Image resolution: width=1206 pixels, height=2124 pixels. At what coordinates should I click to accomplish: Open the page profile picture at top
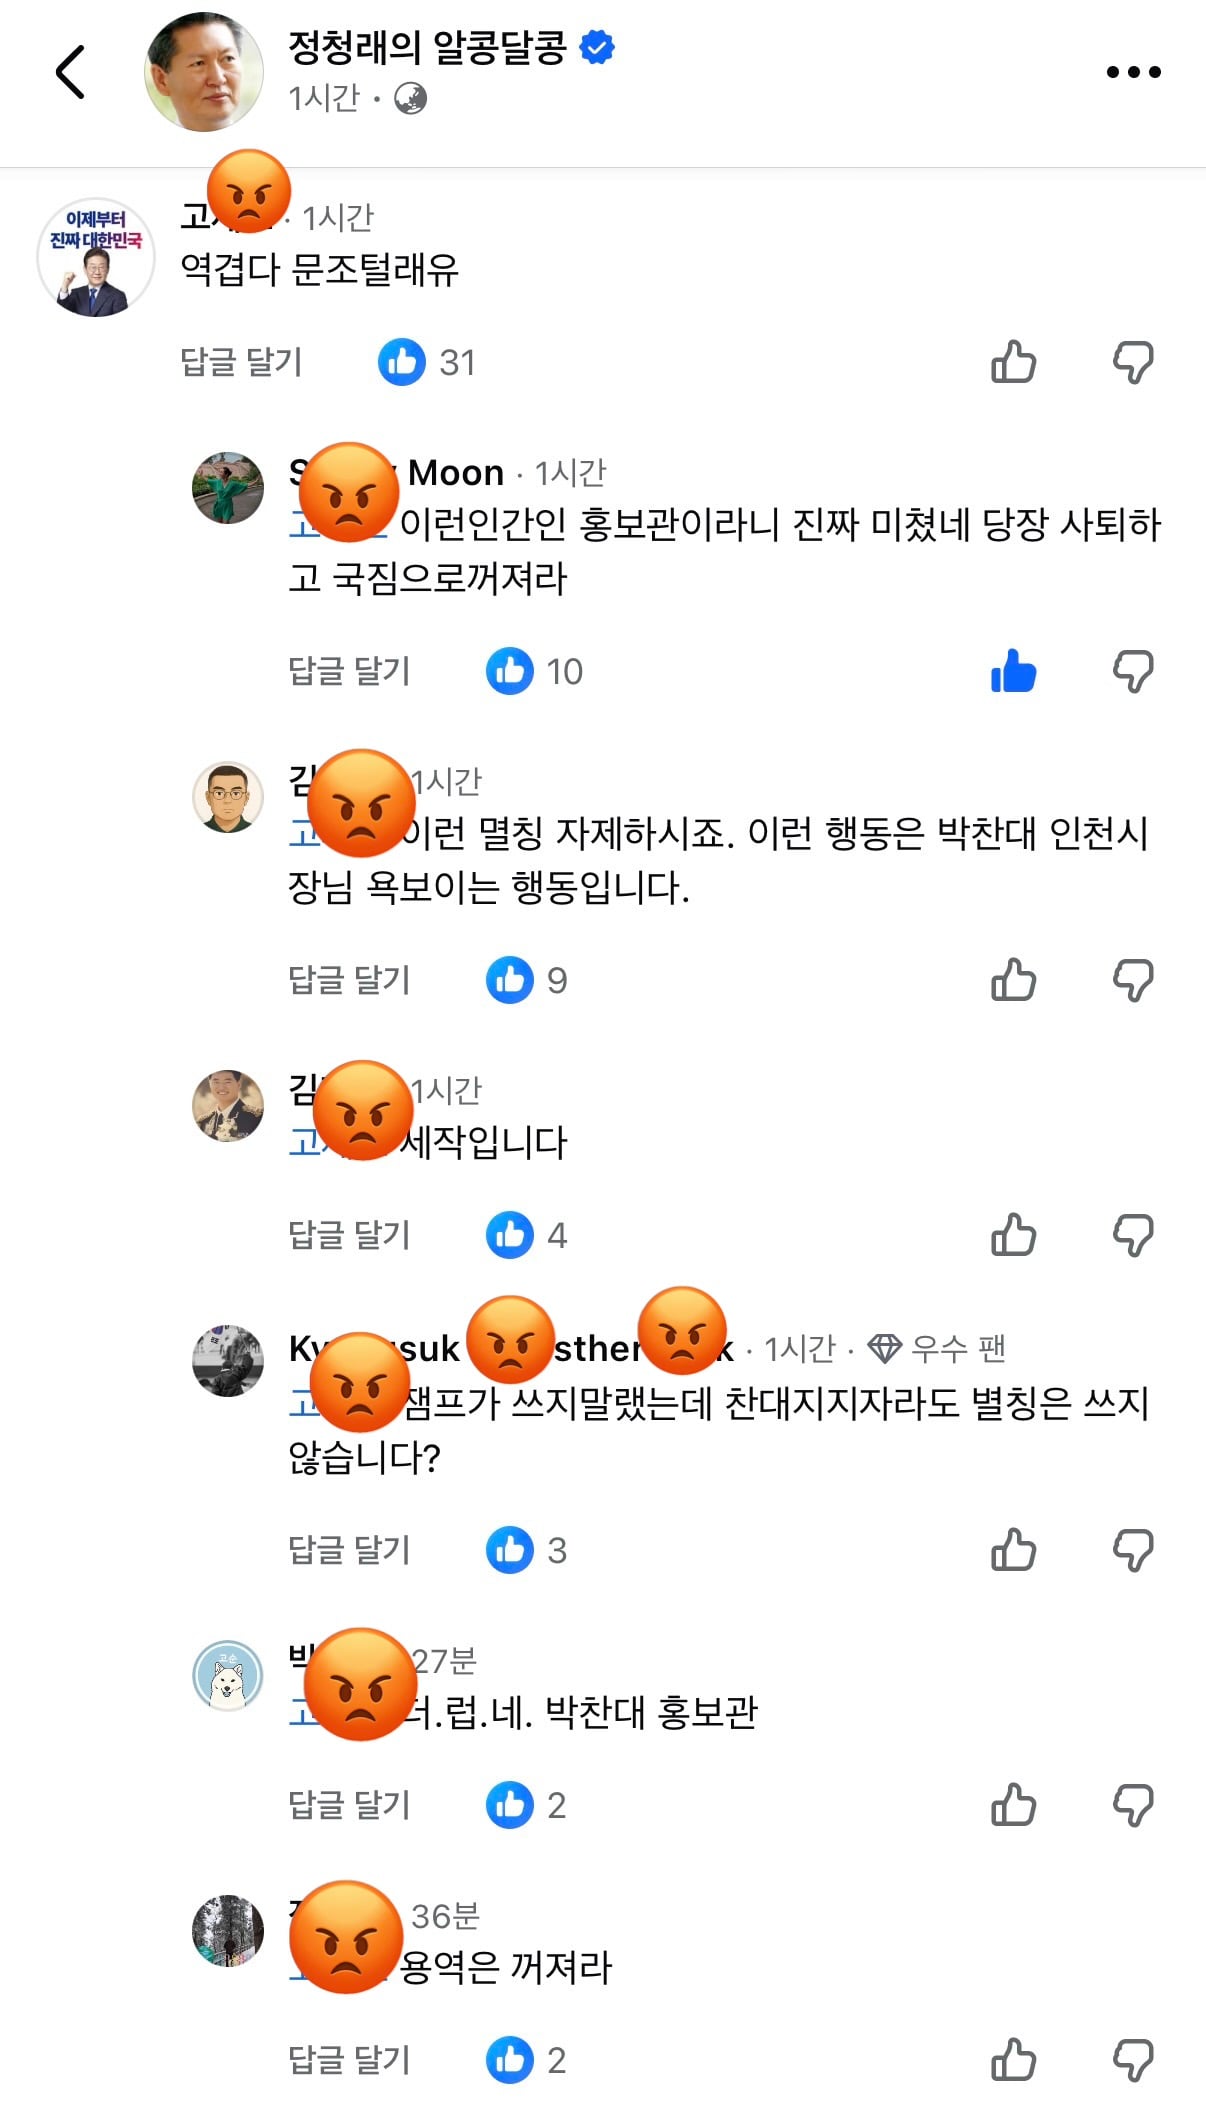pyautogui.click(x=204, y=72)
